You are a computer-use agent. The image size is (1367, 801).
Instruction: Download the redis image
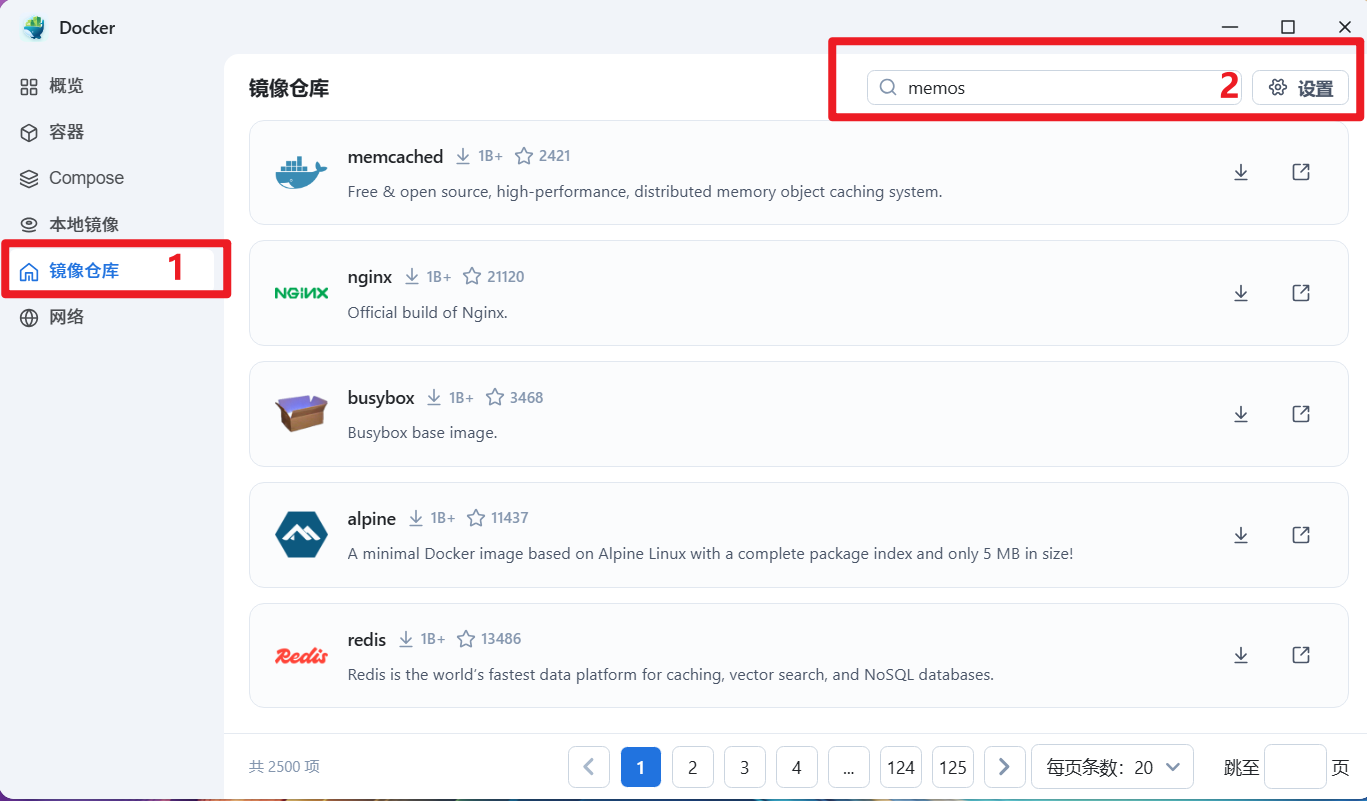click(x=1241, y=655)
